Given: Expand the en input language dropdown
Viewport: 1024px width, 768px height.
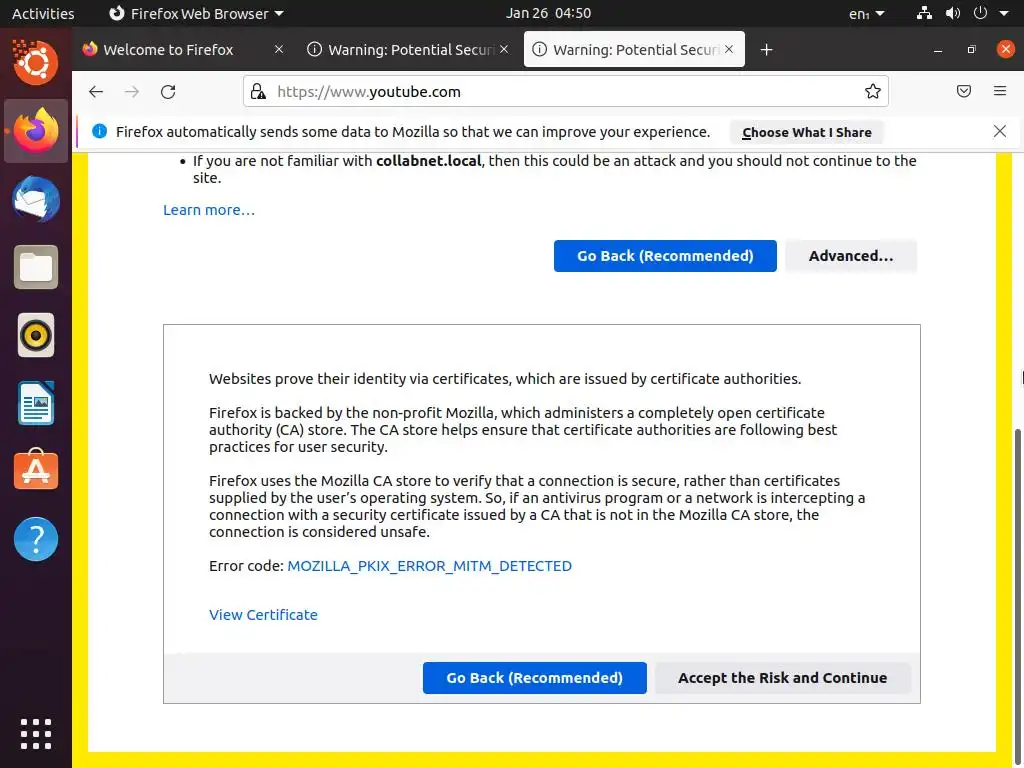Looking at the screenshot, I should (867, 13).
